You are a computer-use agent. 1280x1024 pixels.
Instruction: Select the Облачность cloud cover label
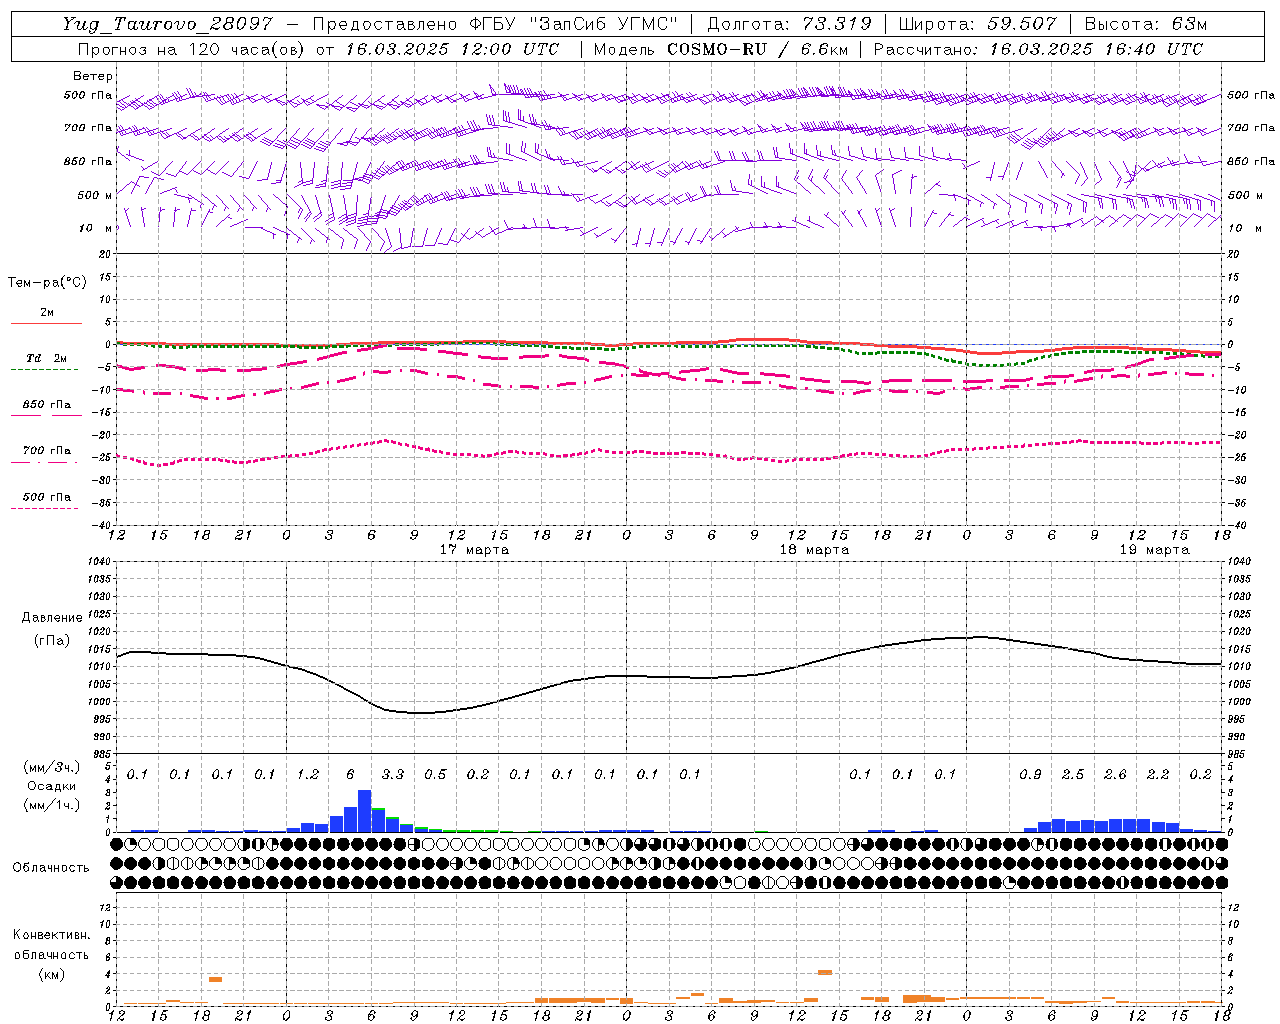[51, 868]
